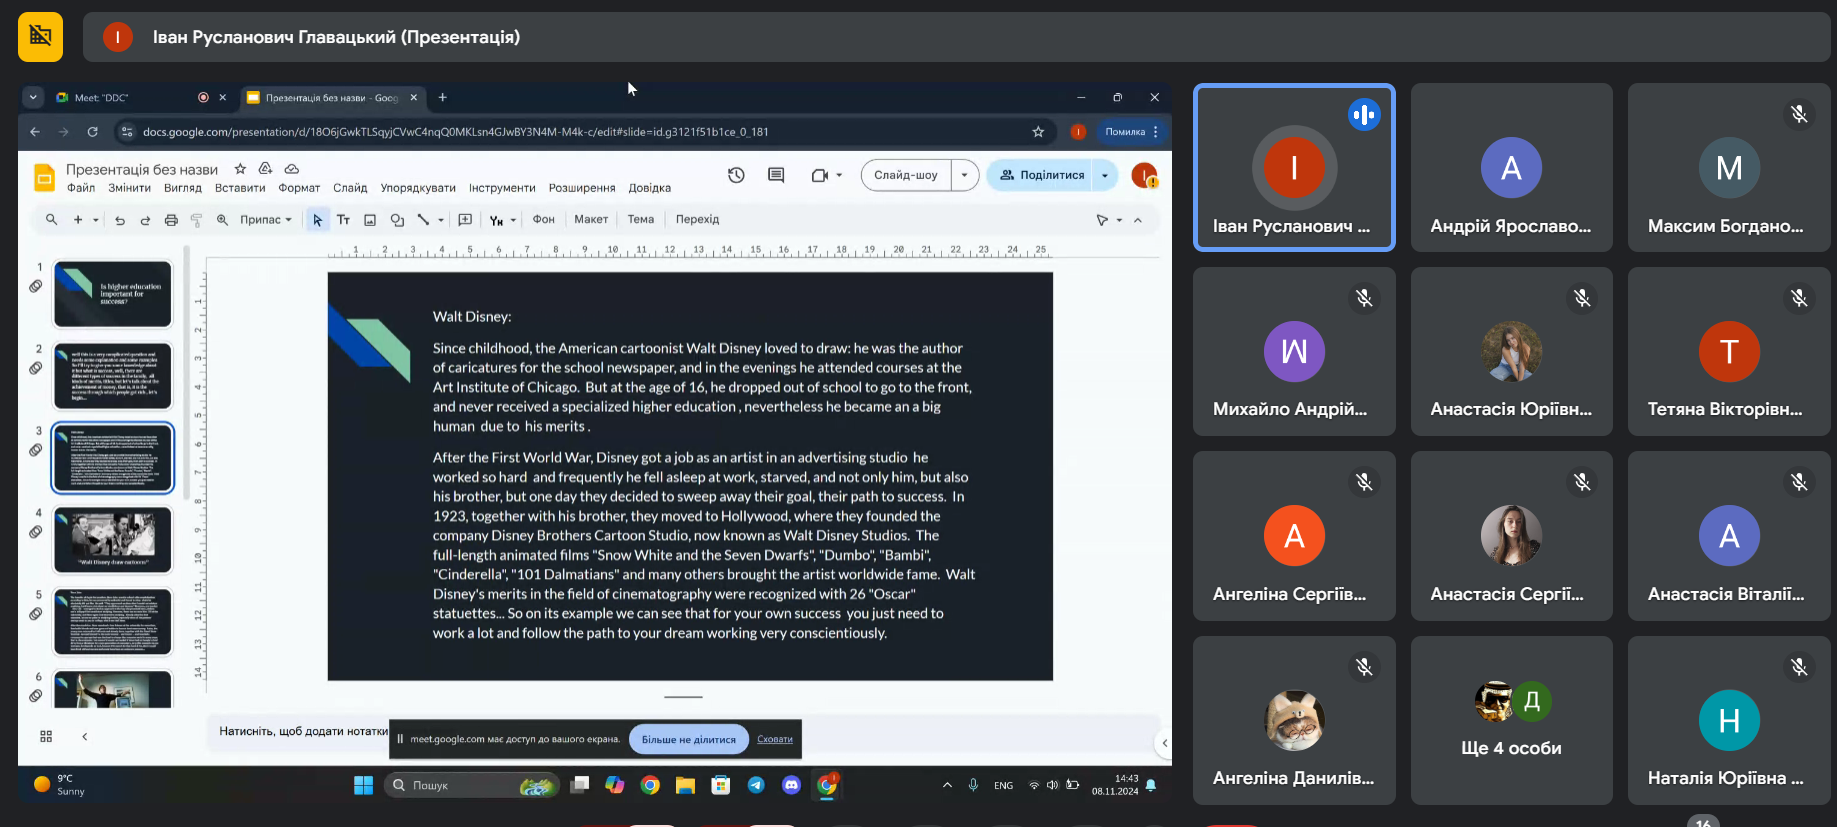
Task: Expand the share options dropdown arrow
Action: [x=1105, y=175]
